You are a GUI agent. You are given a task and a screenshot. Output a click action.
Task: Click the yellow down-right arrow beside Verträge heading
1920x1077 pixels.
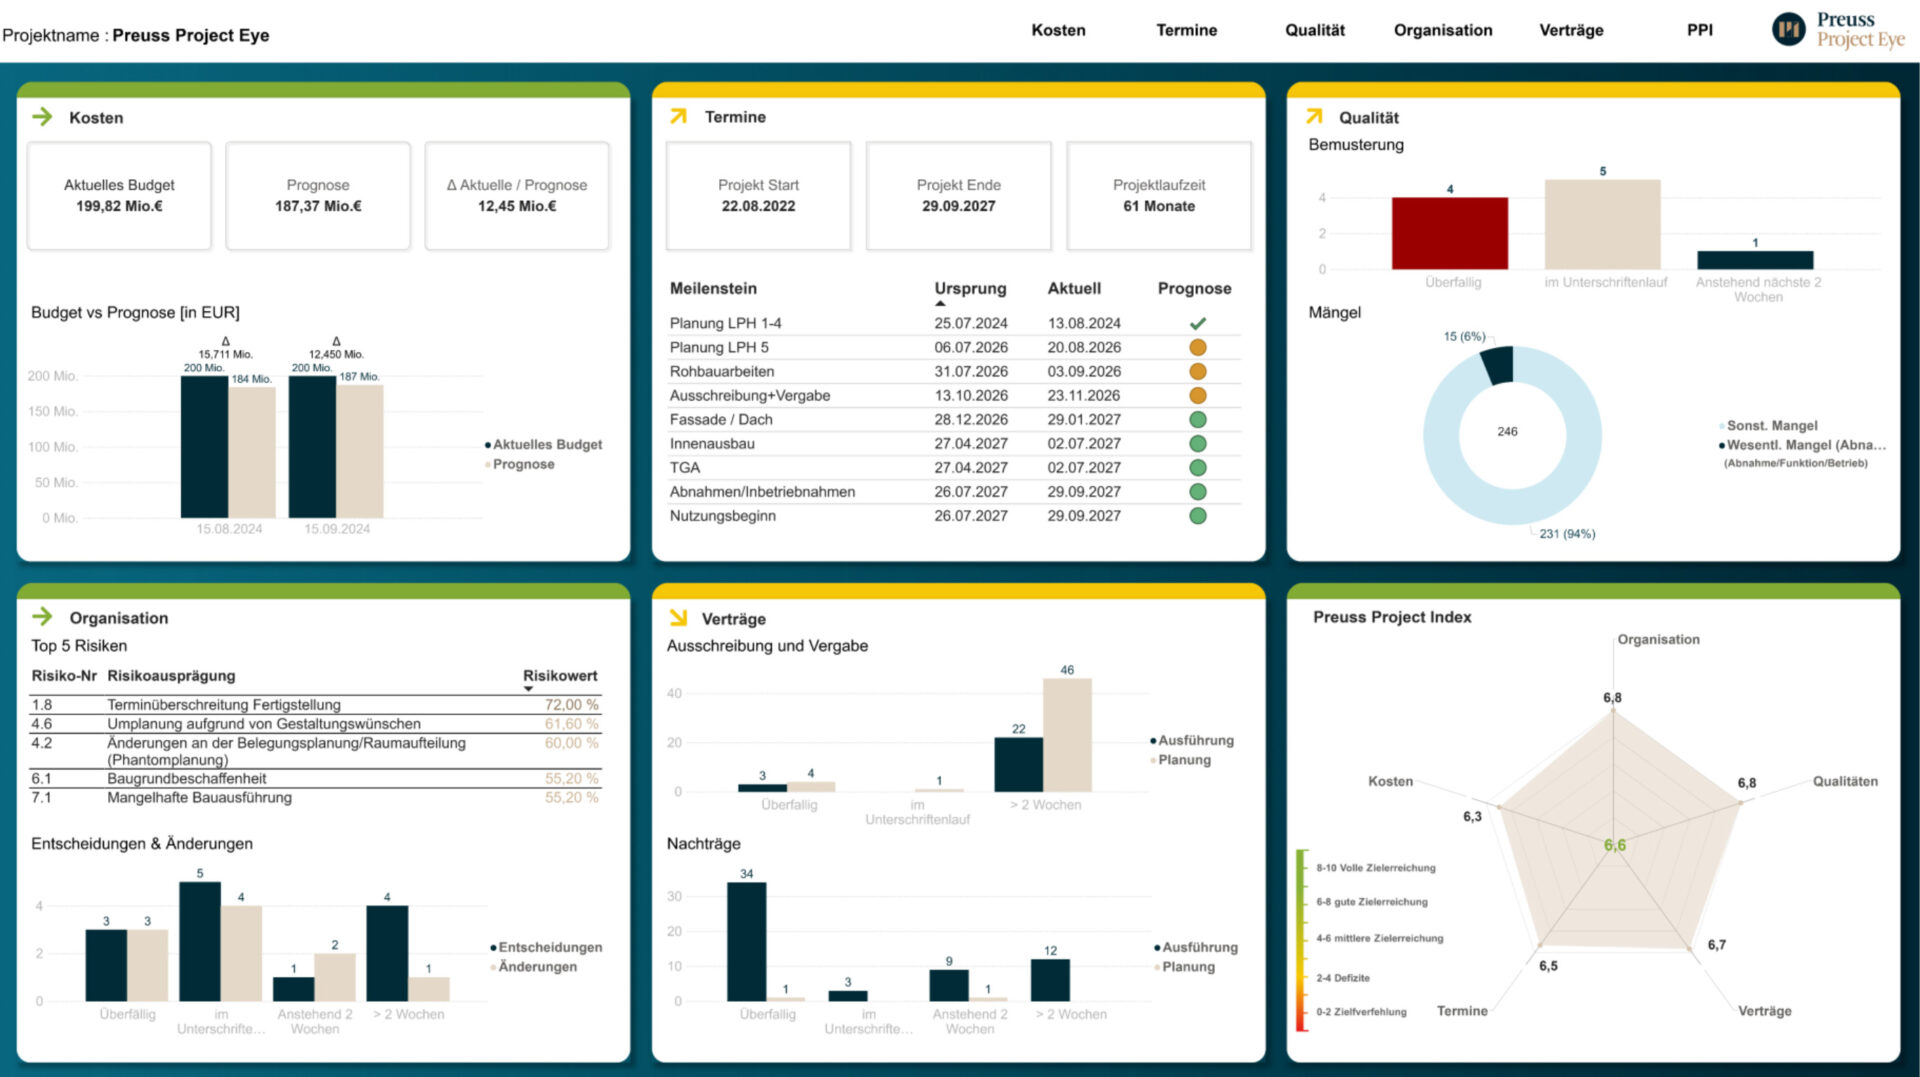(x=678, y=618)
